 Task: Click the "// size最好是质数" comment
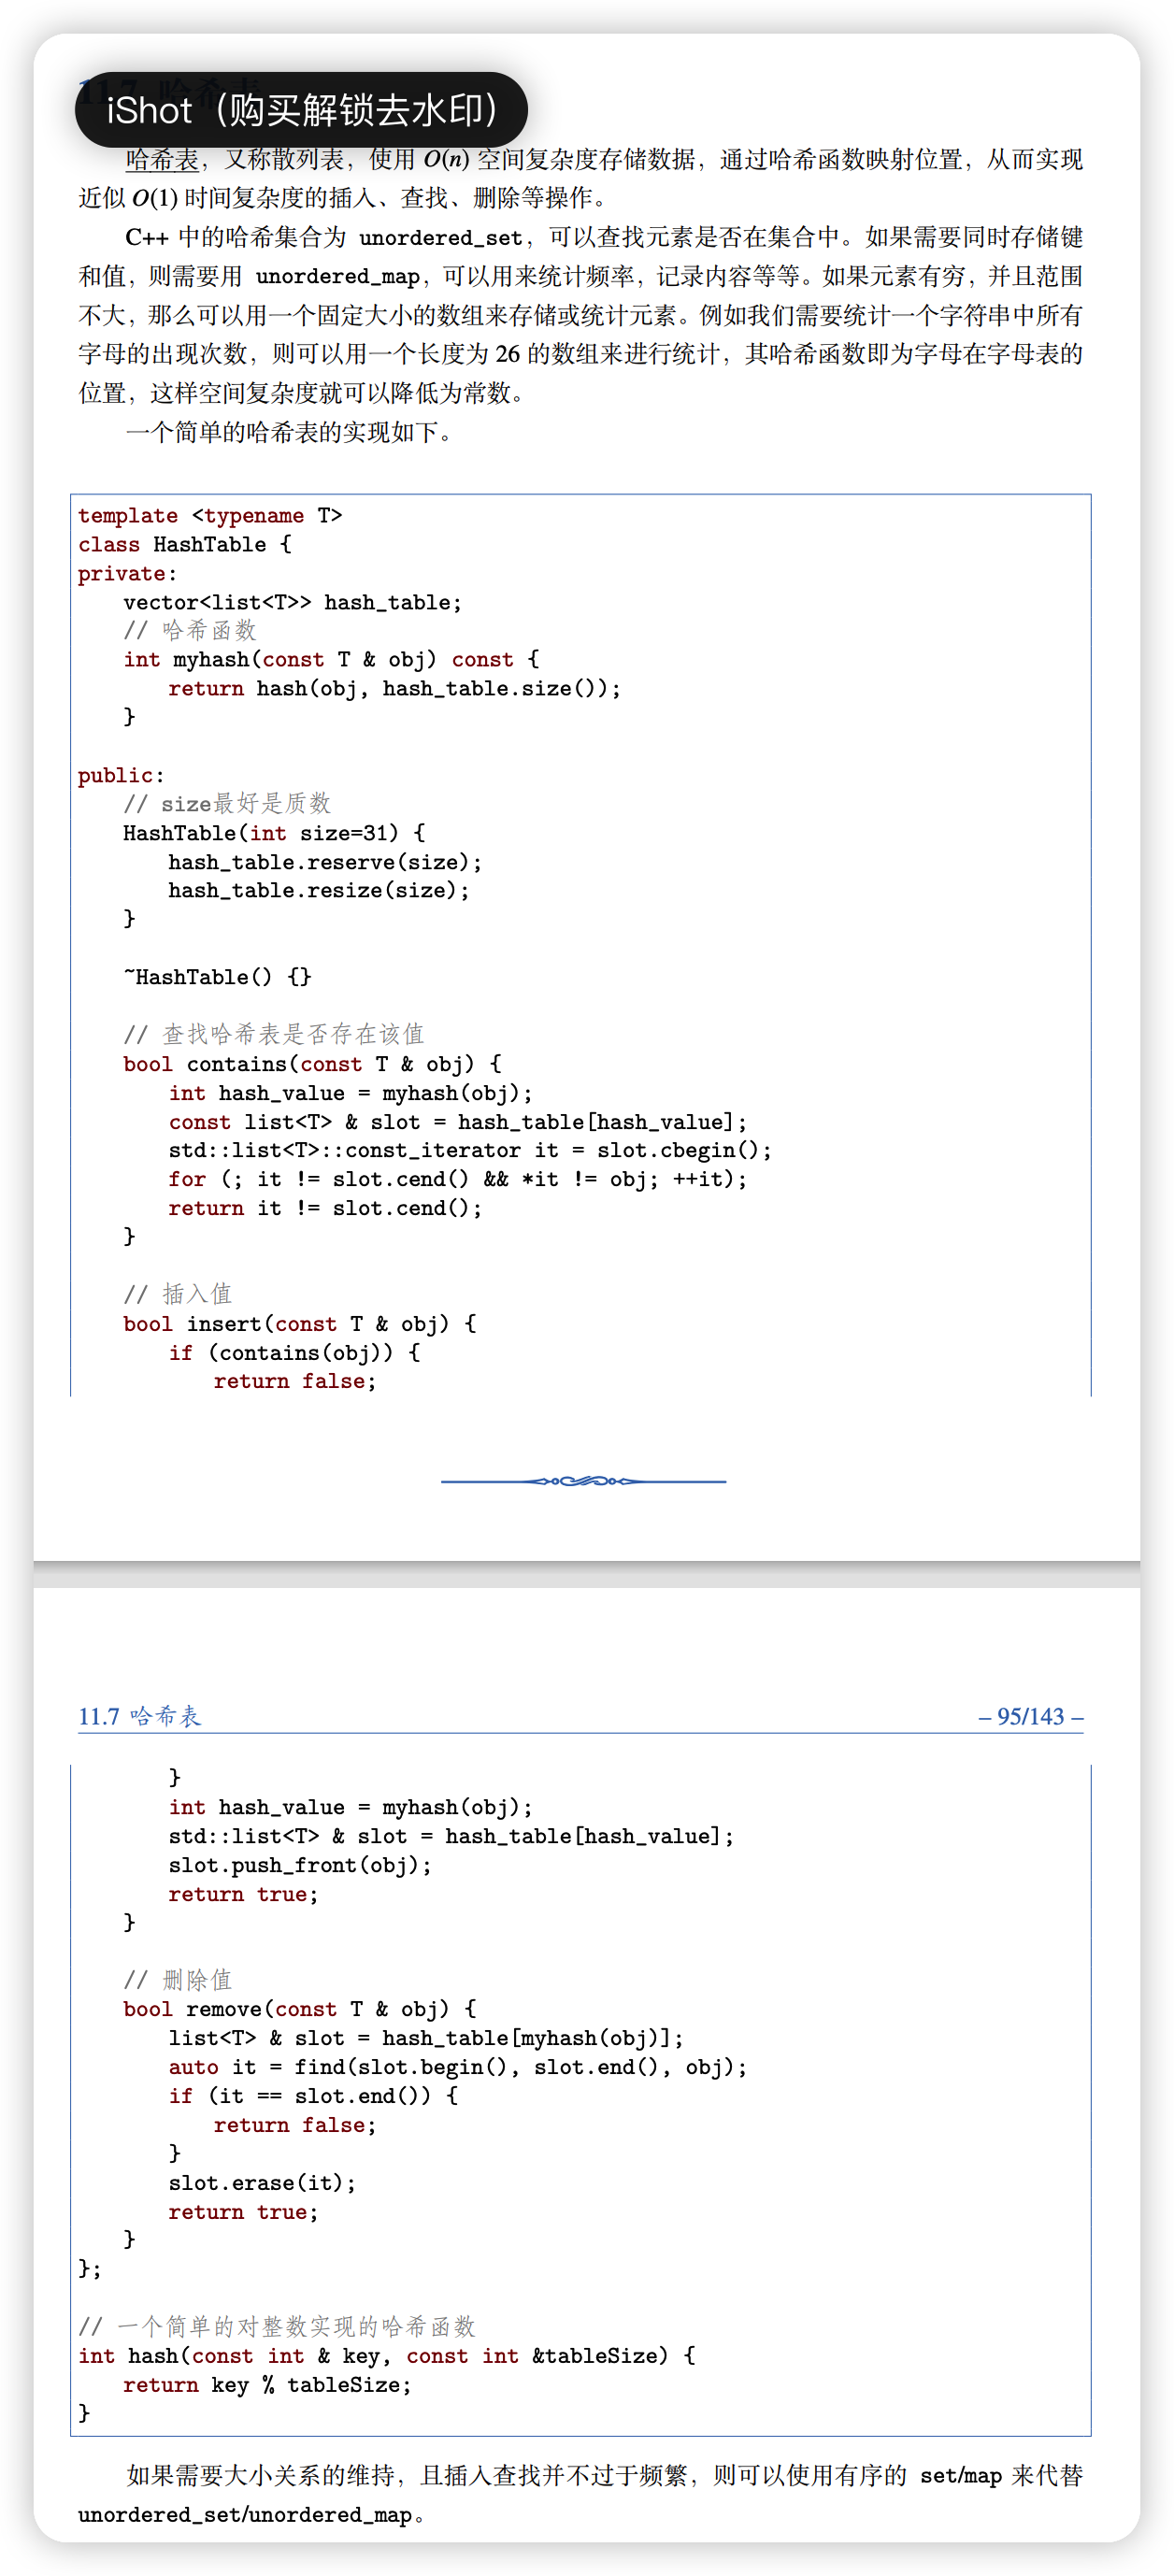pyautogui.click(x=227, y=804)
